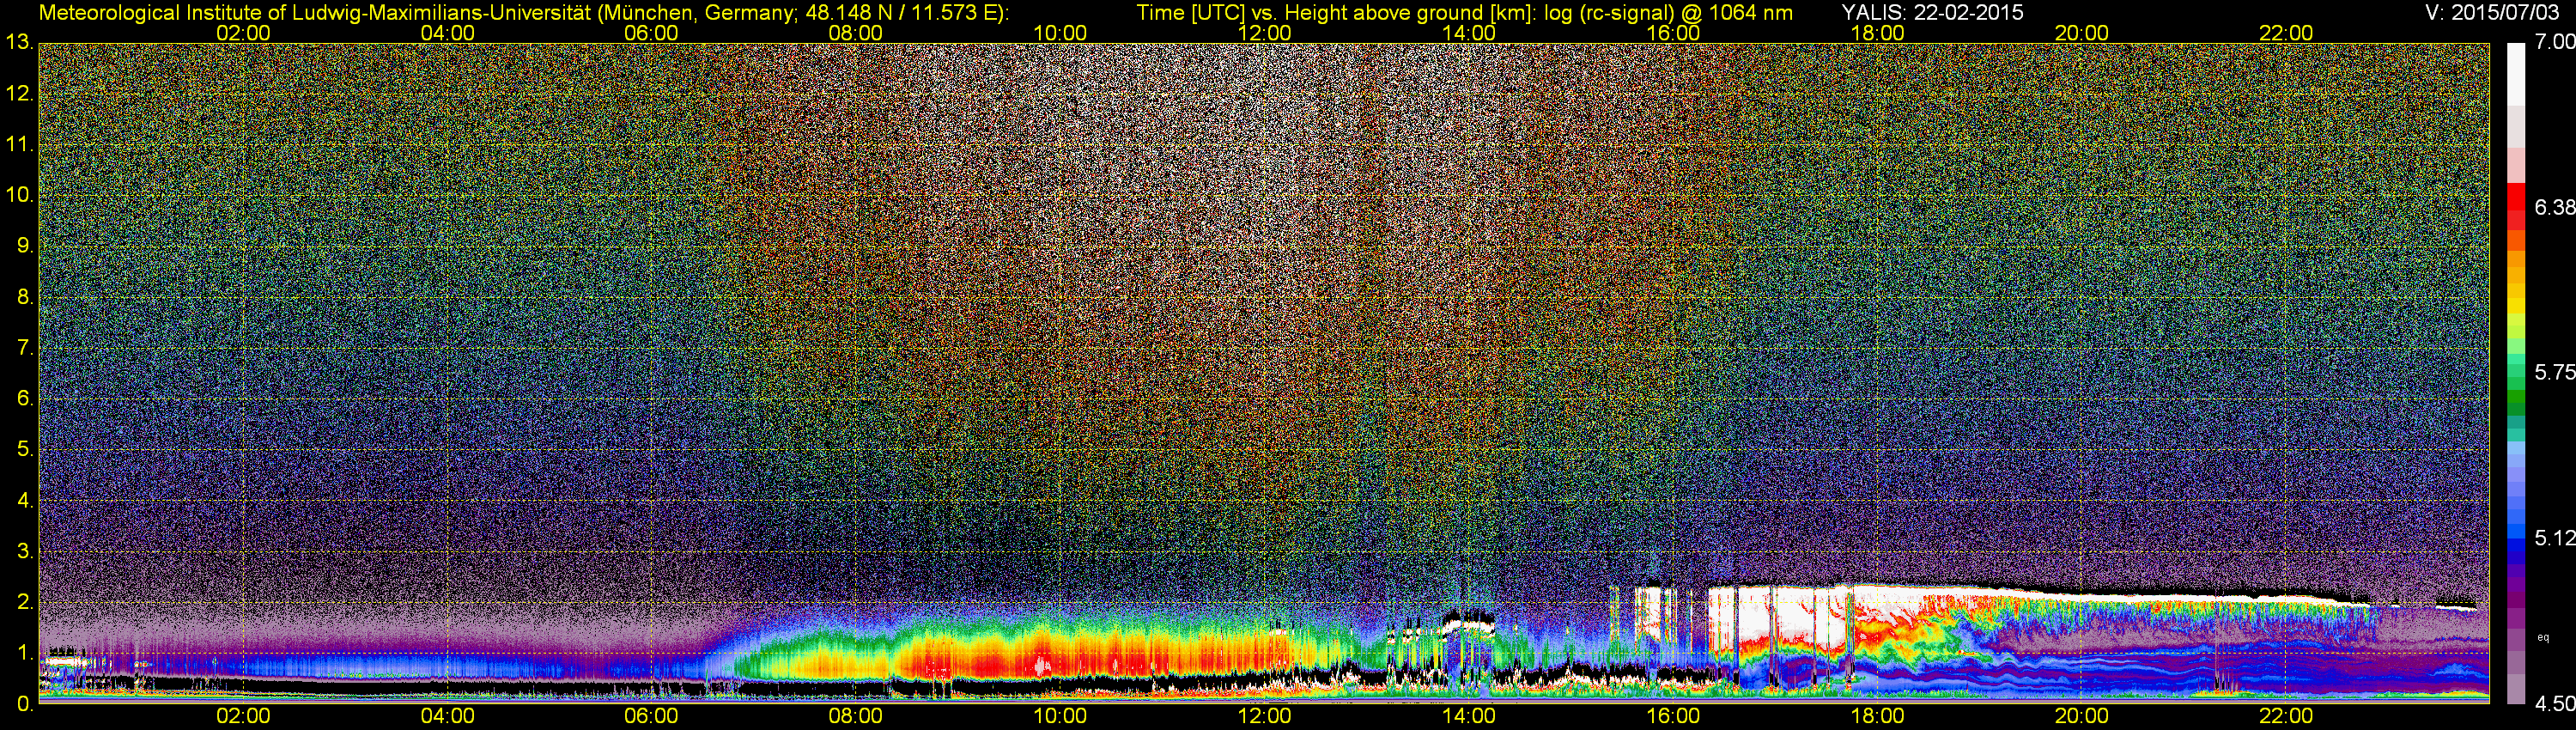Click the 20:00 label on the lower time axis
The width and height of the screenshot is (2576, 730).
(2082, 716)
